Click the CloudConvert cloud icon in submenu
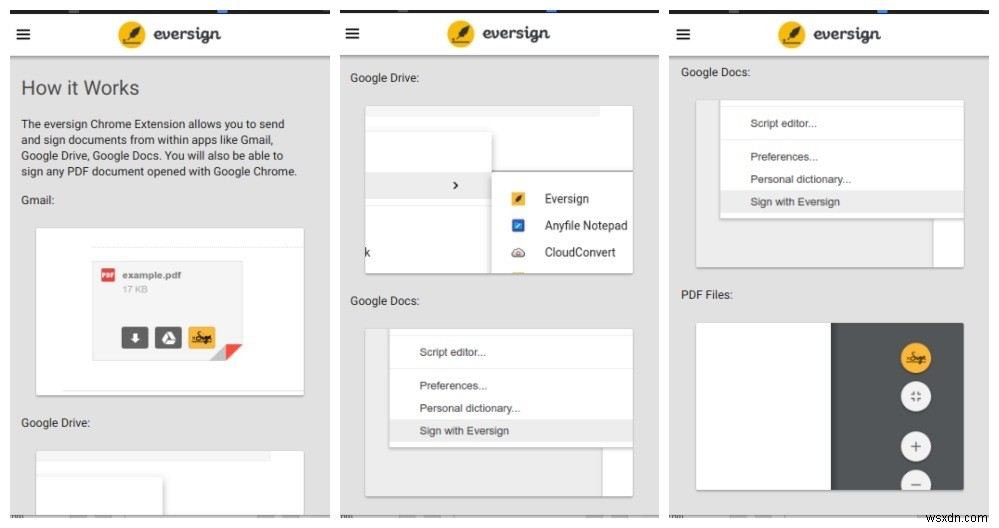This screenshot has height=528, width=999. [x=519, y=252]
